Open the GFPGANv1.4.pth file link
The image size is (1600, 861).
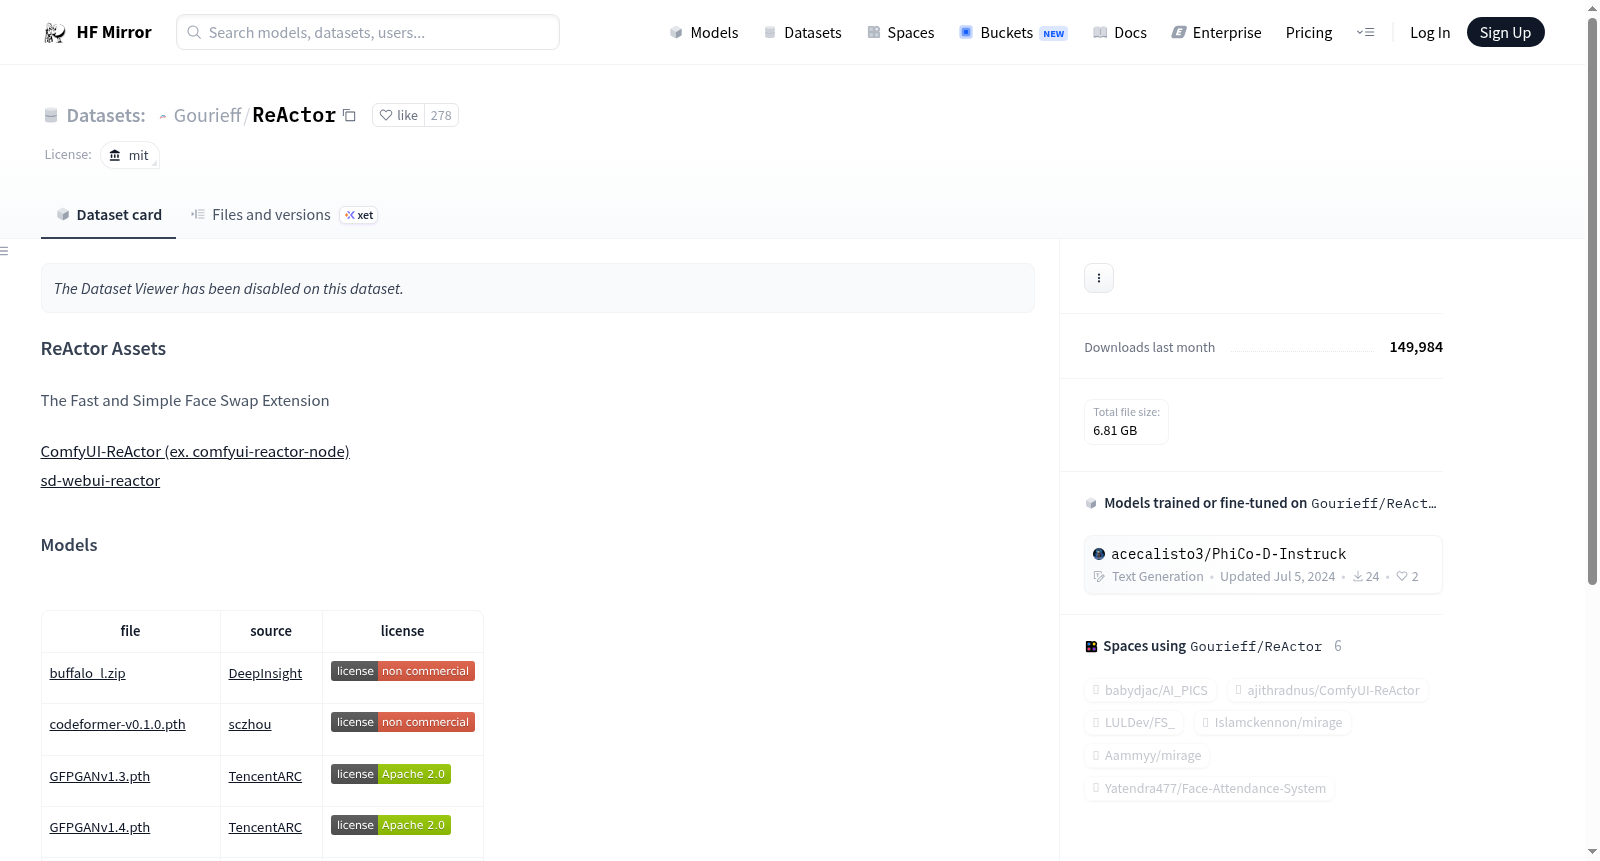tap(99, 827)
